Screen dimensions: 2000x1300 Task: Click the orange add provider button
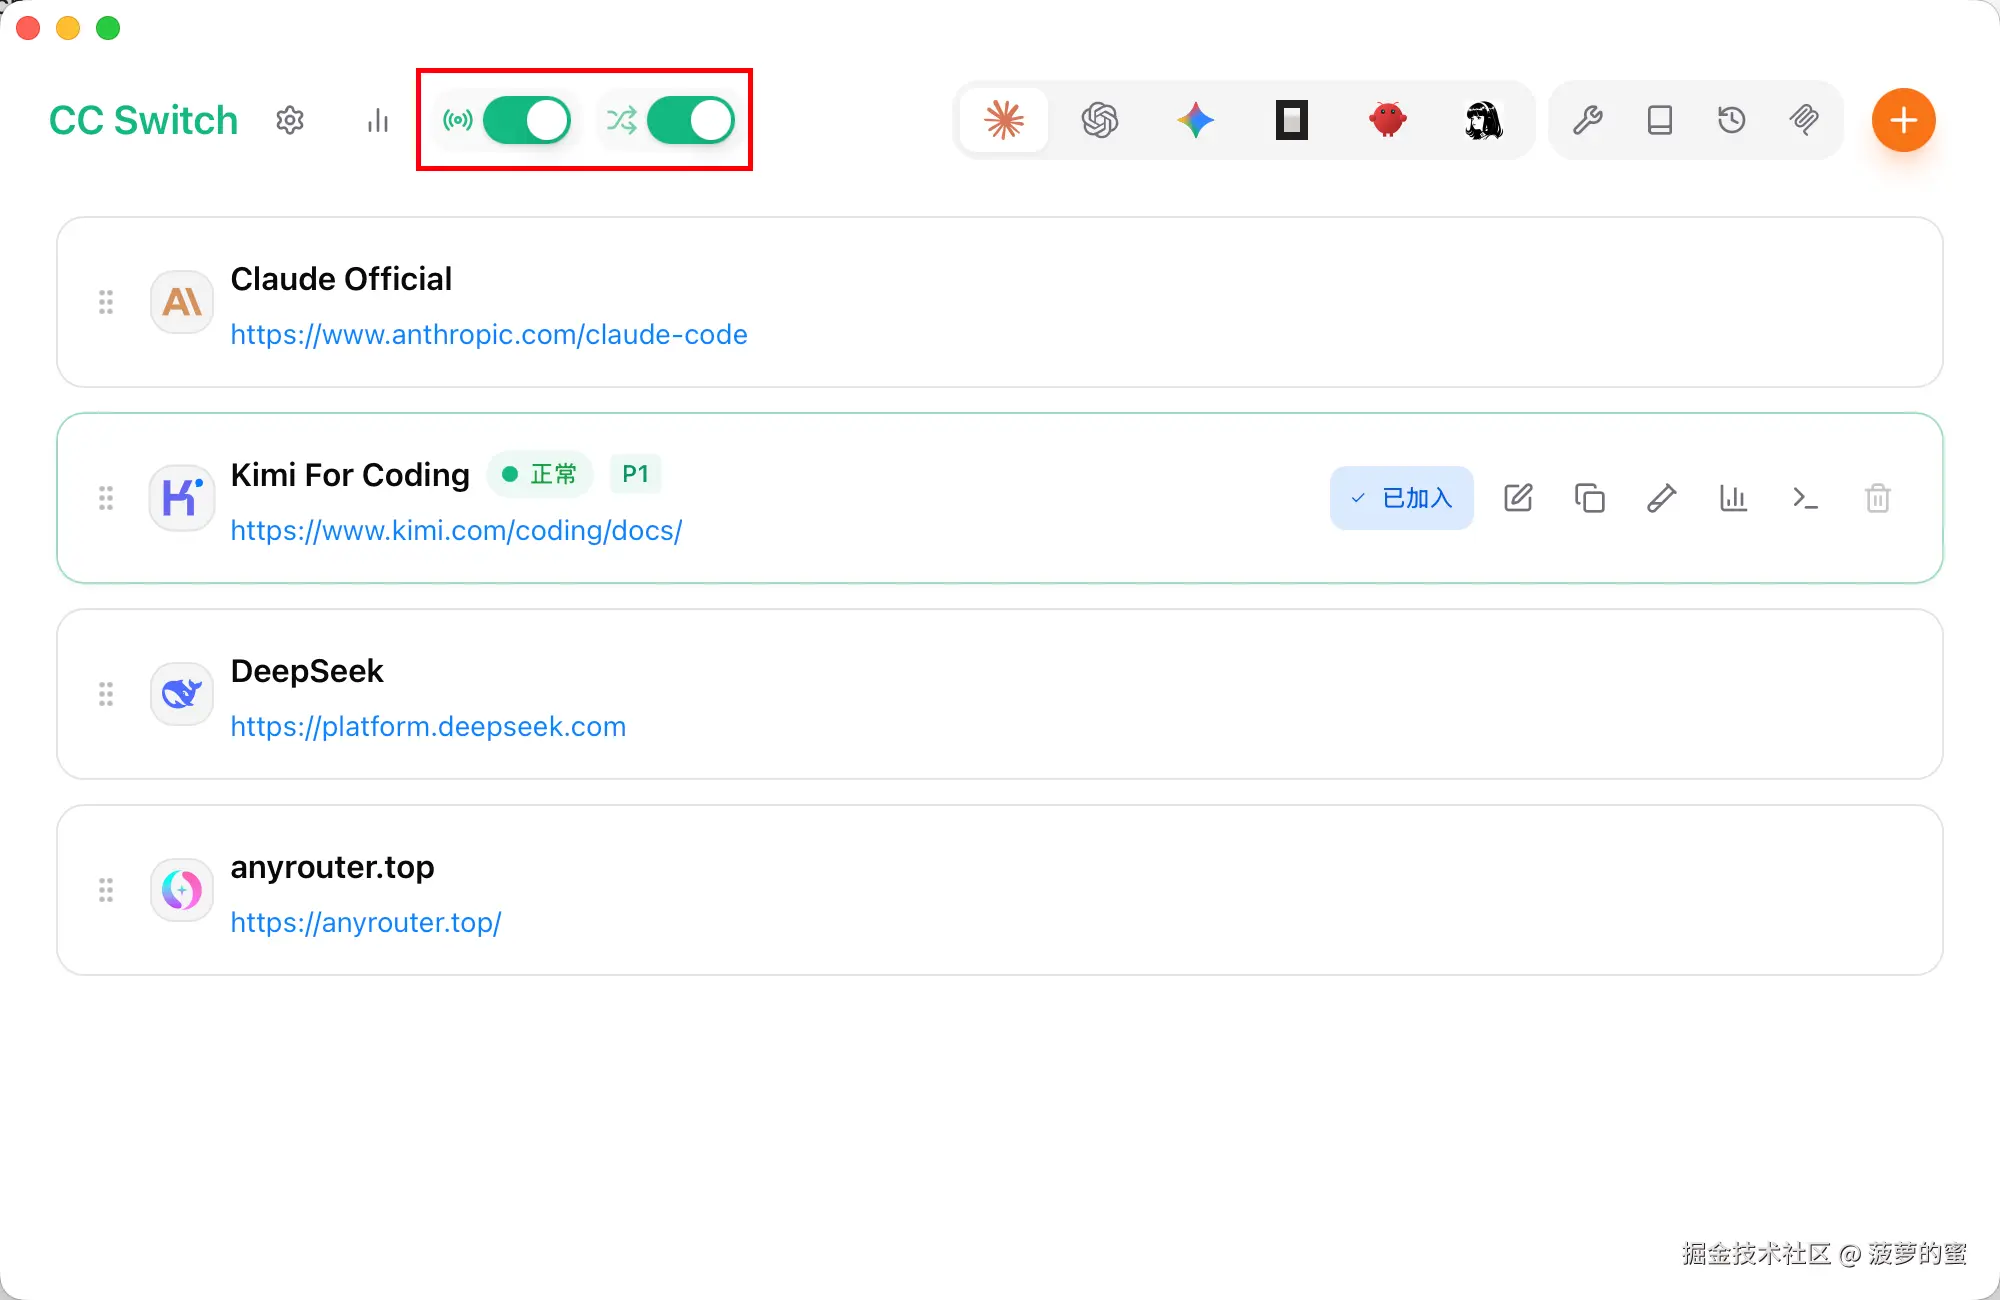1903,120
